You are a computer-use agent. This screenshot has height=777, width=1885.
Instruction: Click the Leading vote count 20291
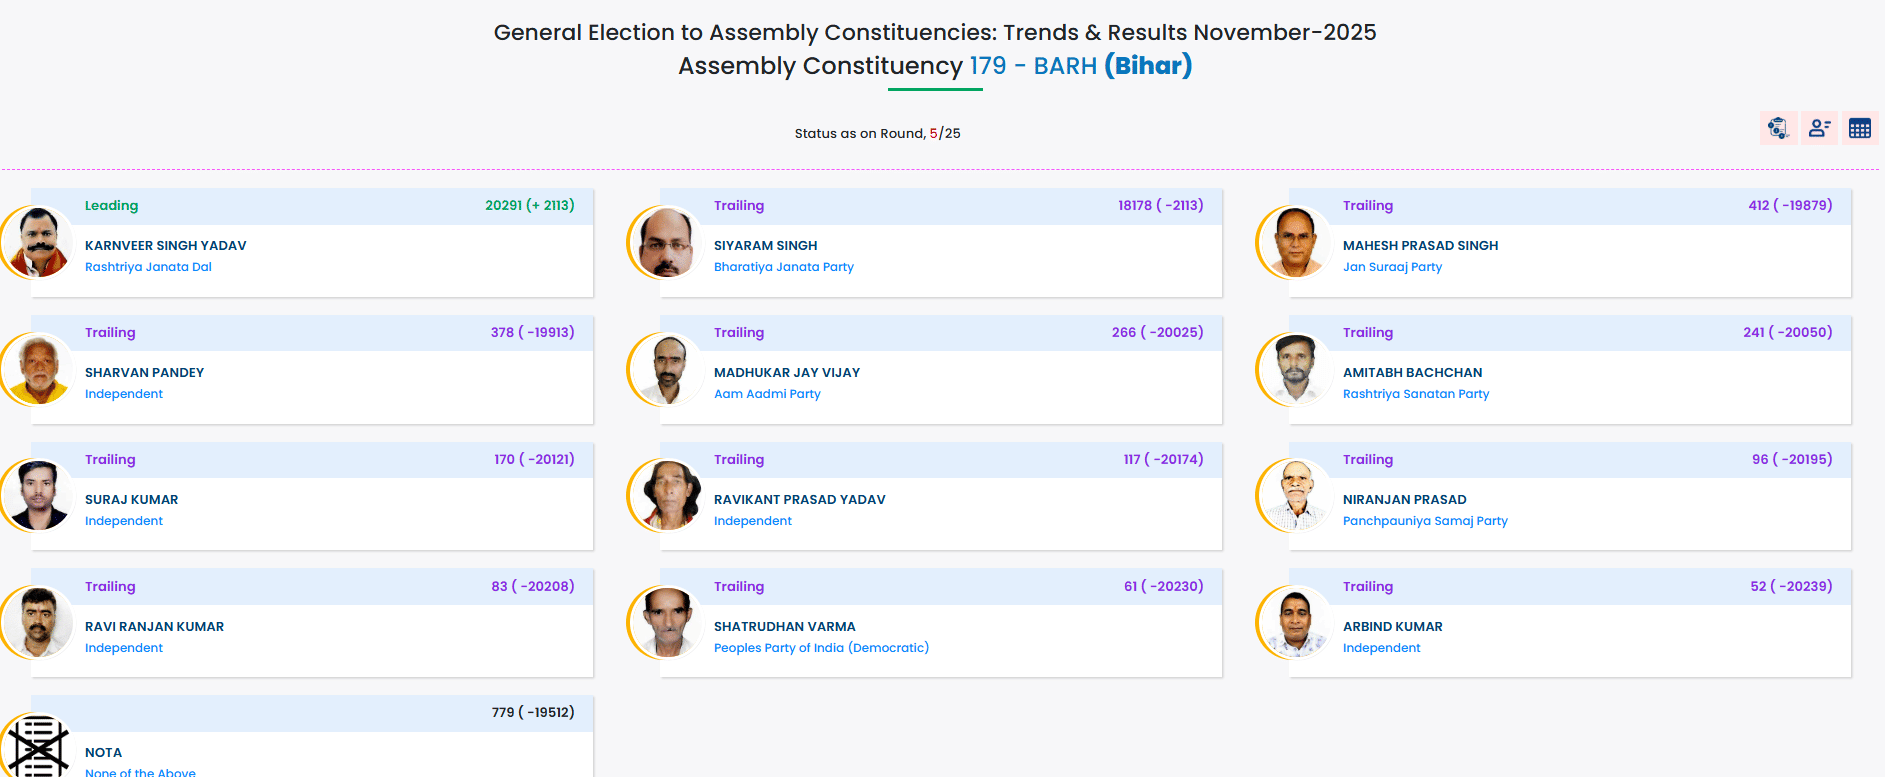coord(503,205)
